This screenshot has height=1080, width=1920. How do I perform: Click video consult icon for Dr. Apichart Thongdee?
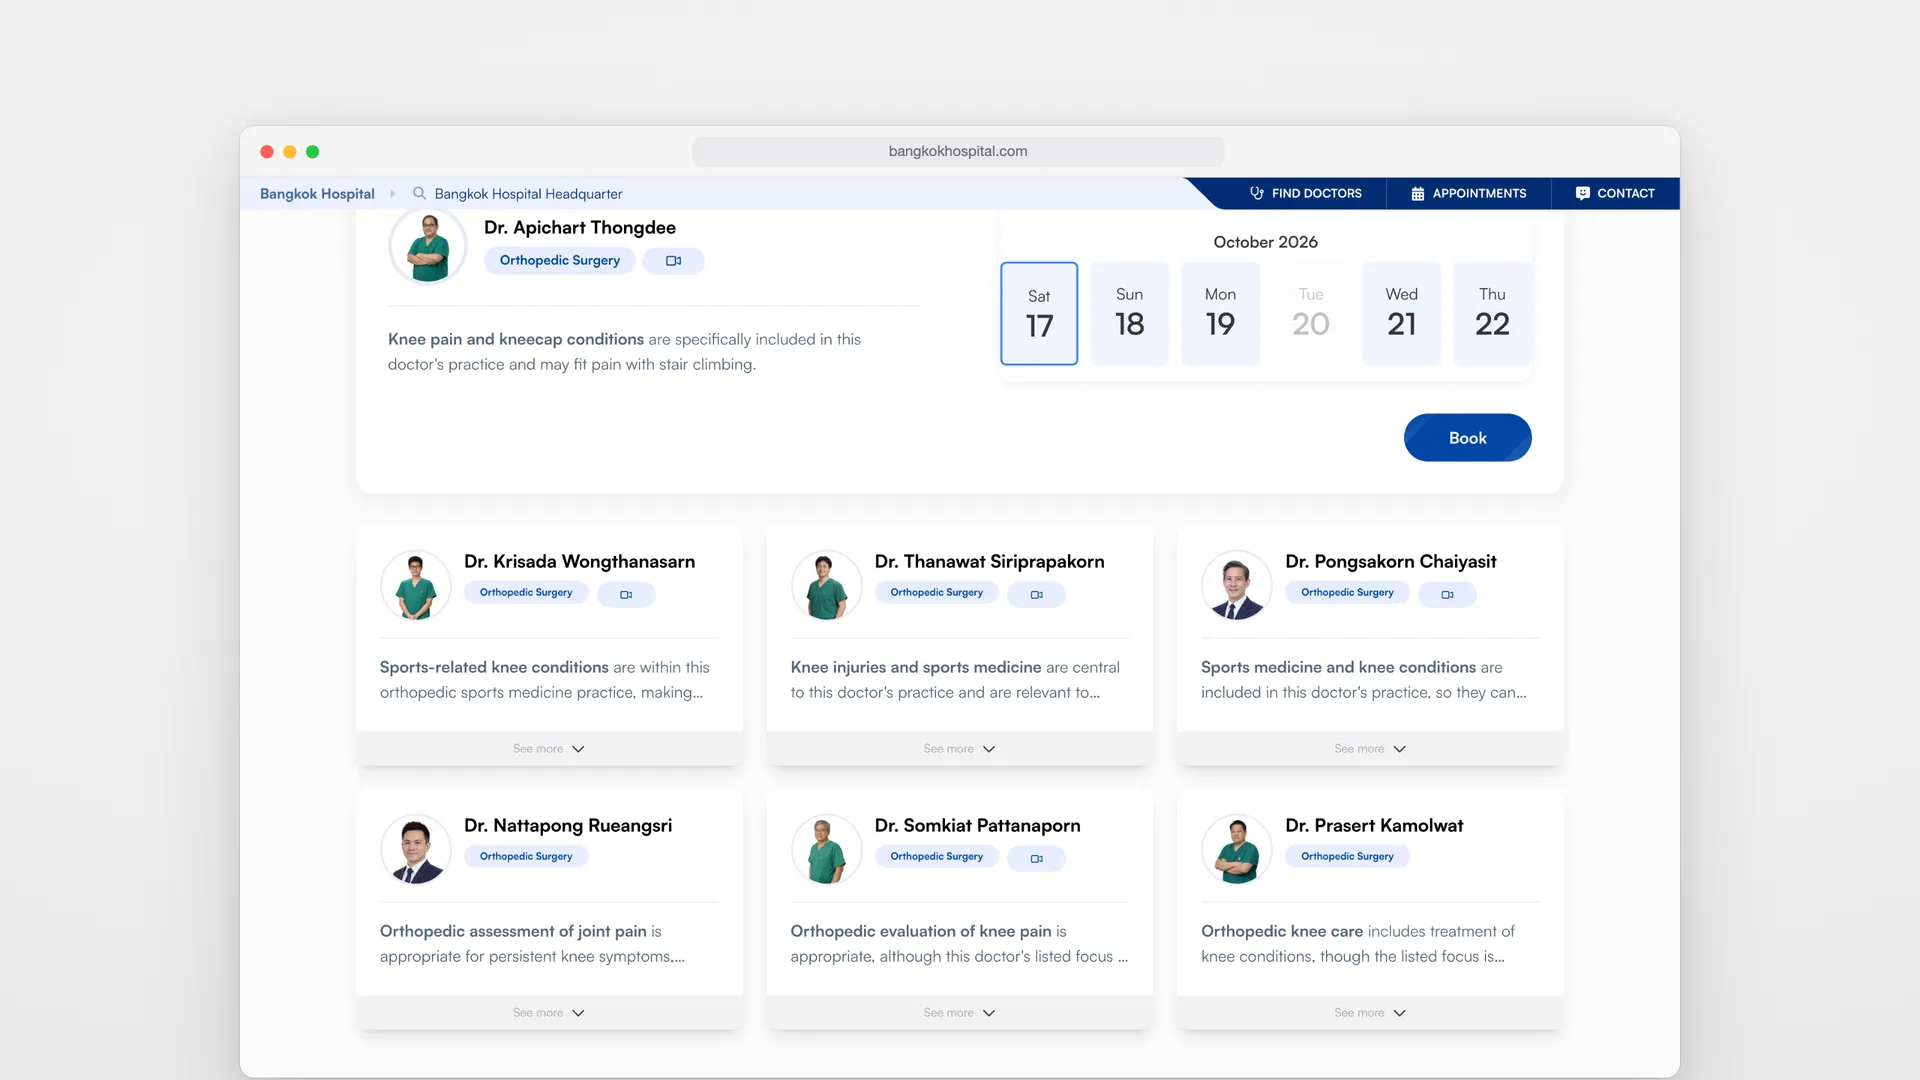pos(673,261)
